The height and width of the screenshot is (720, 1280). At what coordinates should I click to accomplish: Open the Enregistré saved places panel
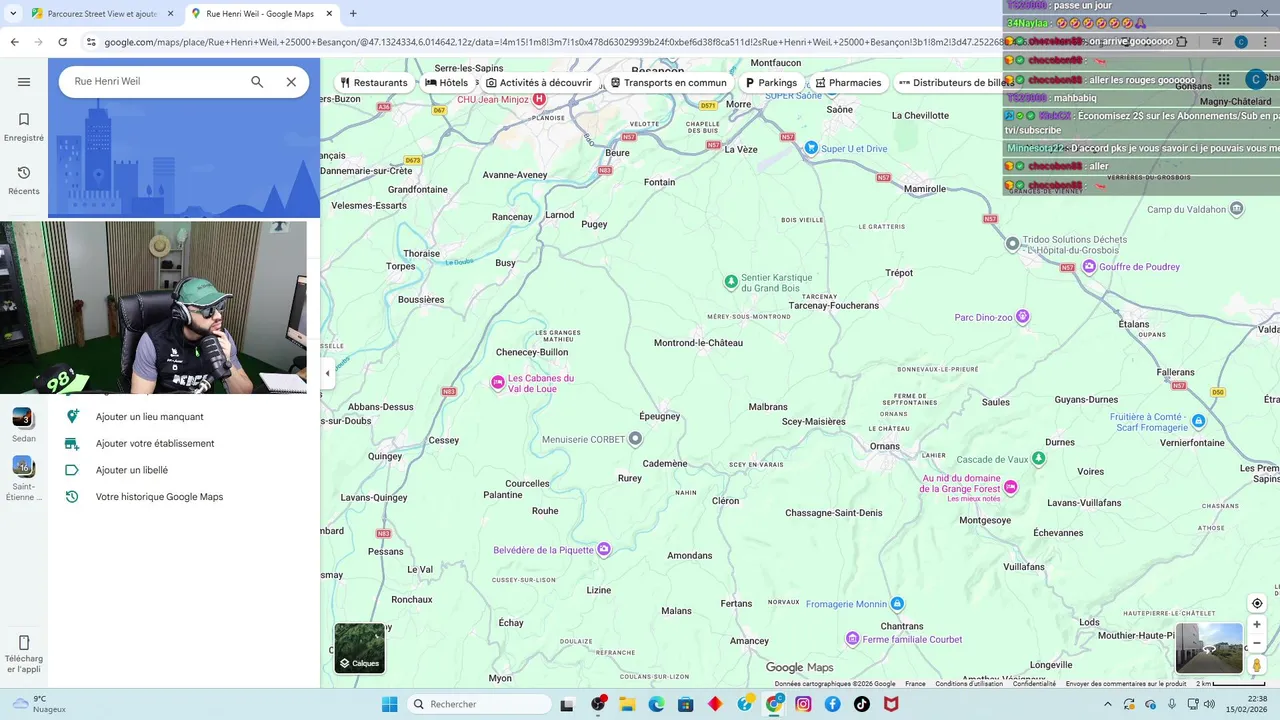click(24, 126)
